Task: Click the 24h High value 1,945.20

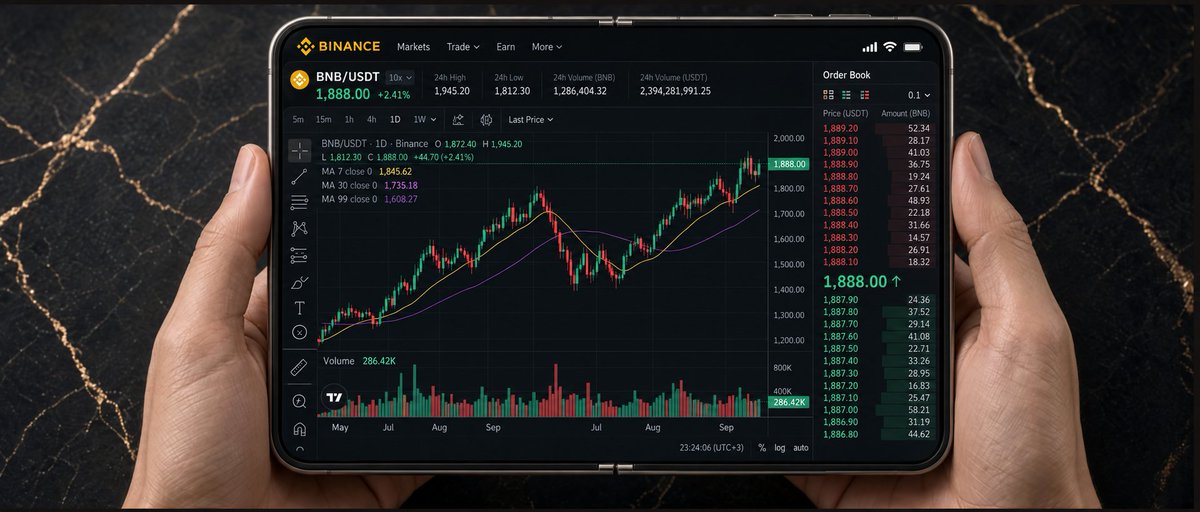Action: 452,91
